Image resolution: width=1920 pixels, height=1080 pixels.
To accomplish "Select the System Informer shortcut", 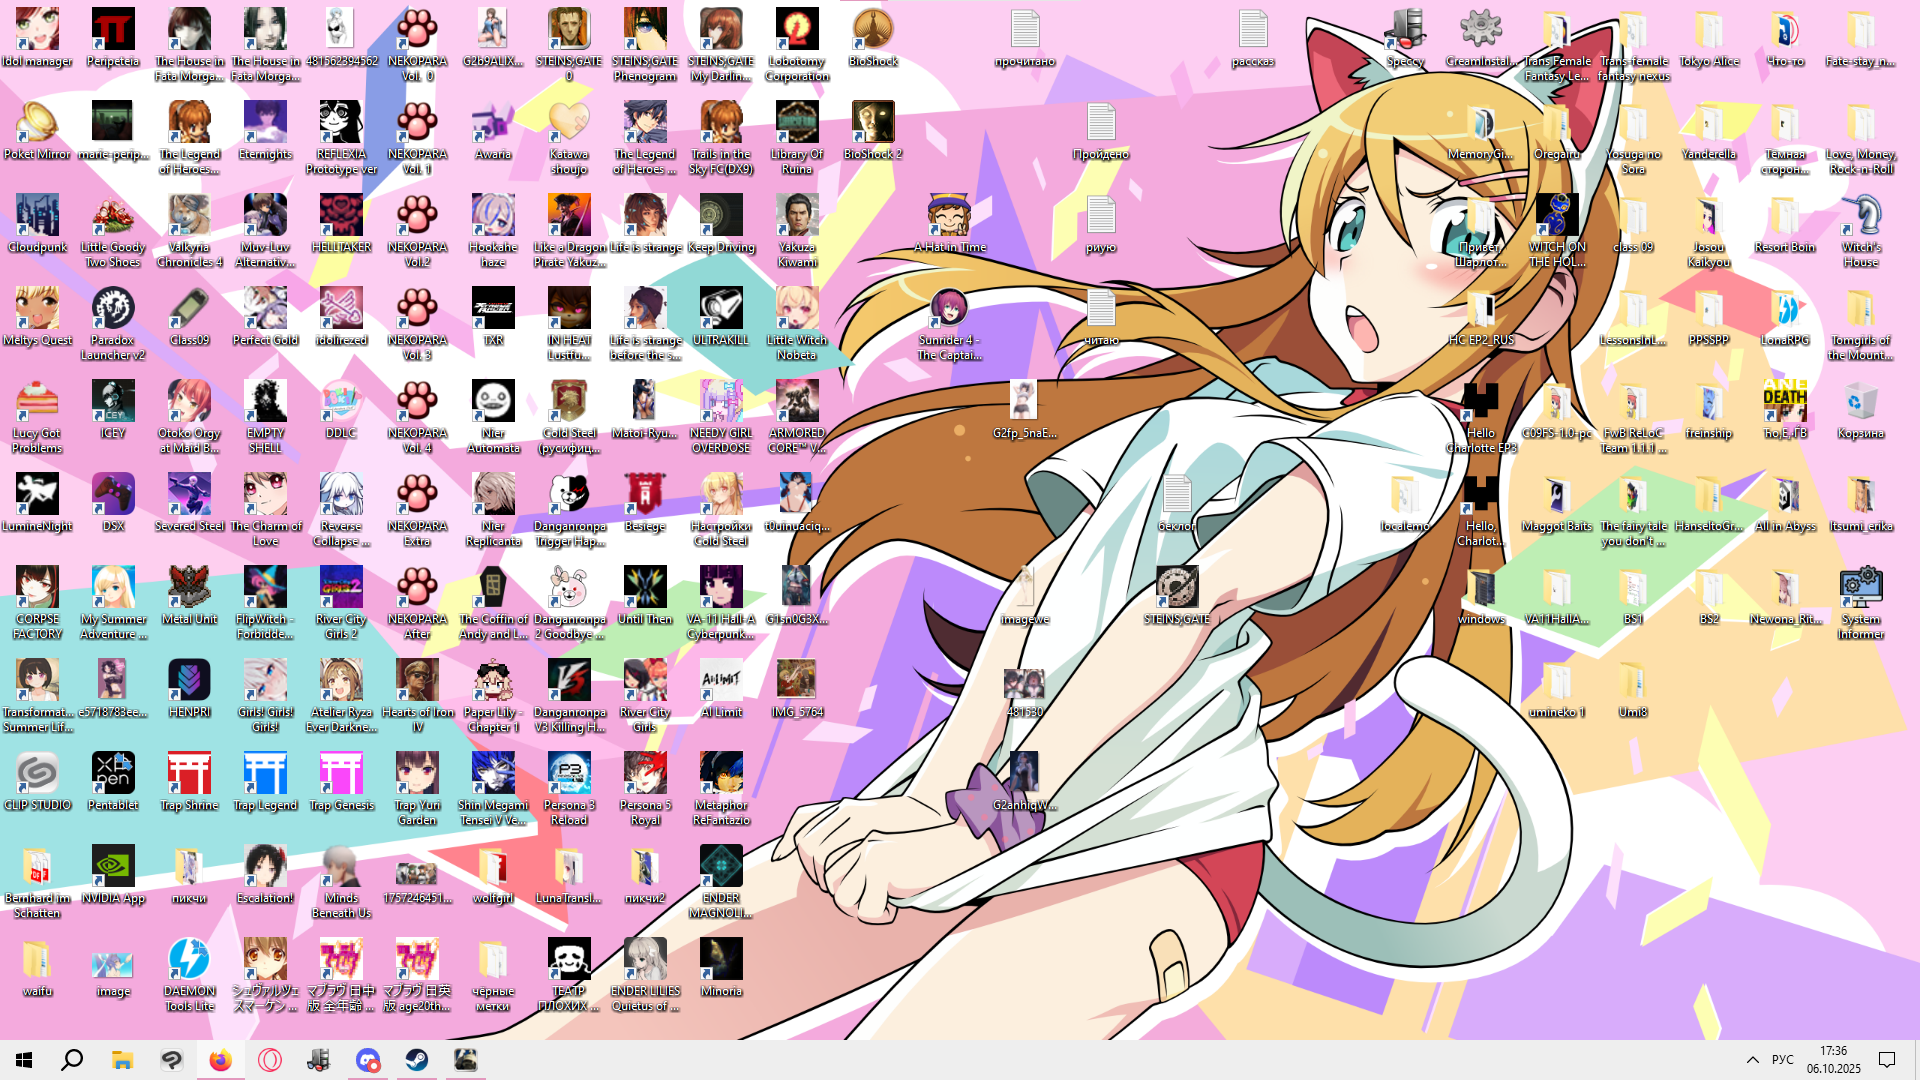I will pyautogui.click(x=1860, y=589).
